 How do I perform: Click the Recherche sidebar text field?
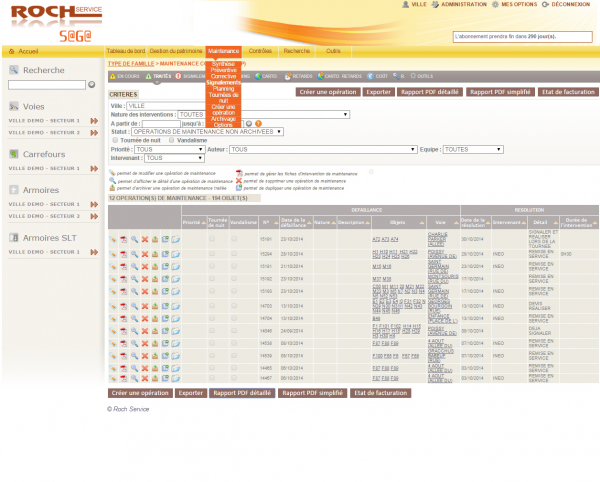(x=47, y=85)
